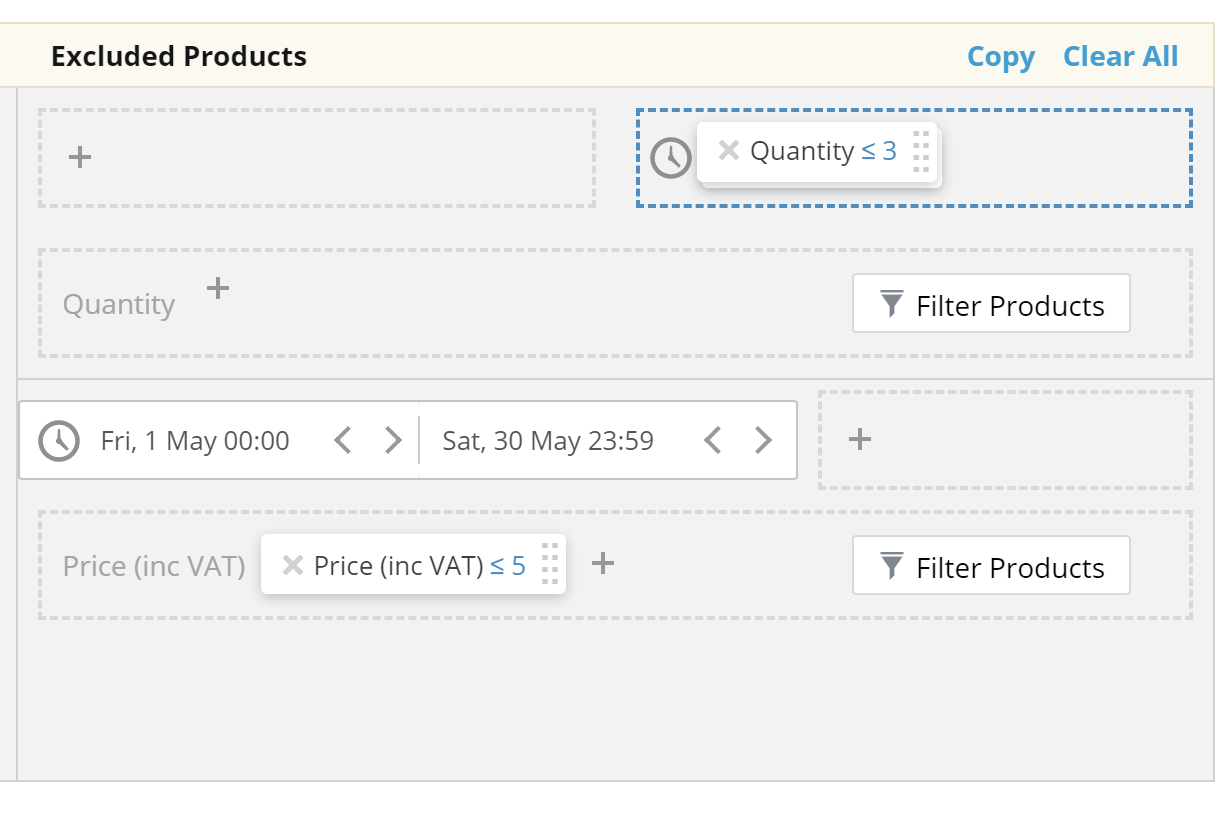Open the date range clock icon
Image resolution: width=1227 pixels, height=826 pixels.
pos(59,441)
